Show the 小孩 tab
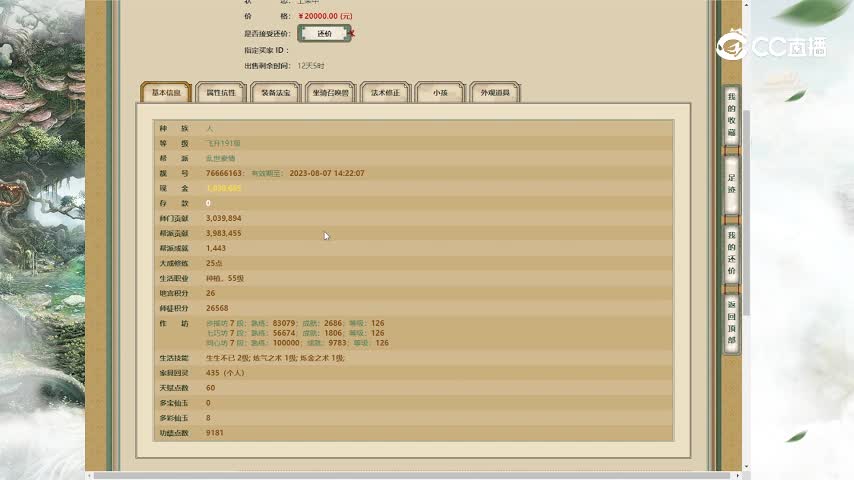The image size is (854, 480). pyautogui.click(x=440, y=93)
